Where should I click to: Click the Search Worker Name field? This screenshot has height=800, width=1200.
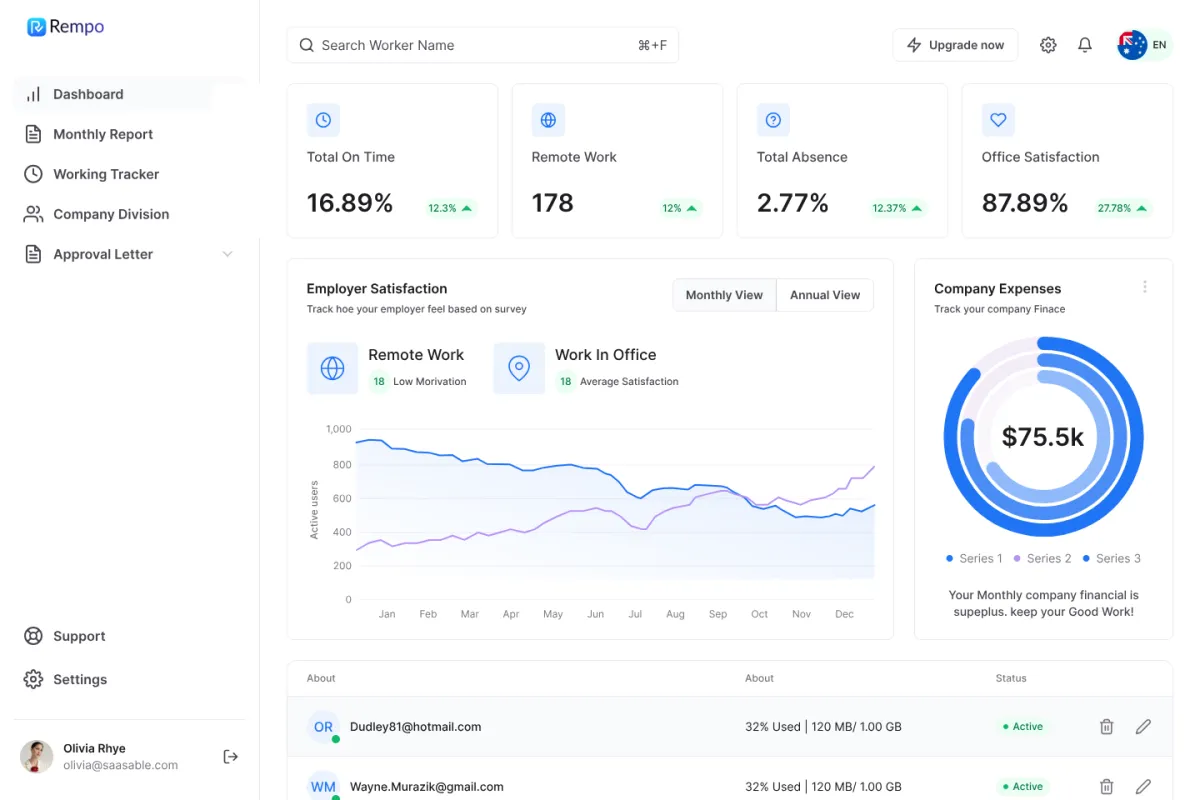(483, 45)
